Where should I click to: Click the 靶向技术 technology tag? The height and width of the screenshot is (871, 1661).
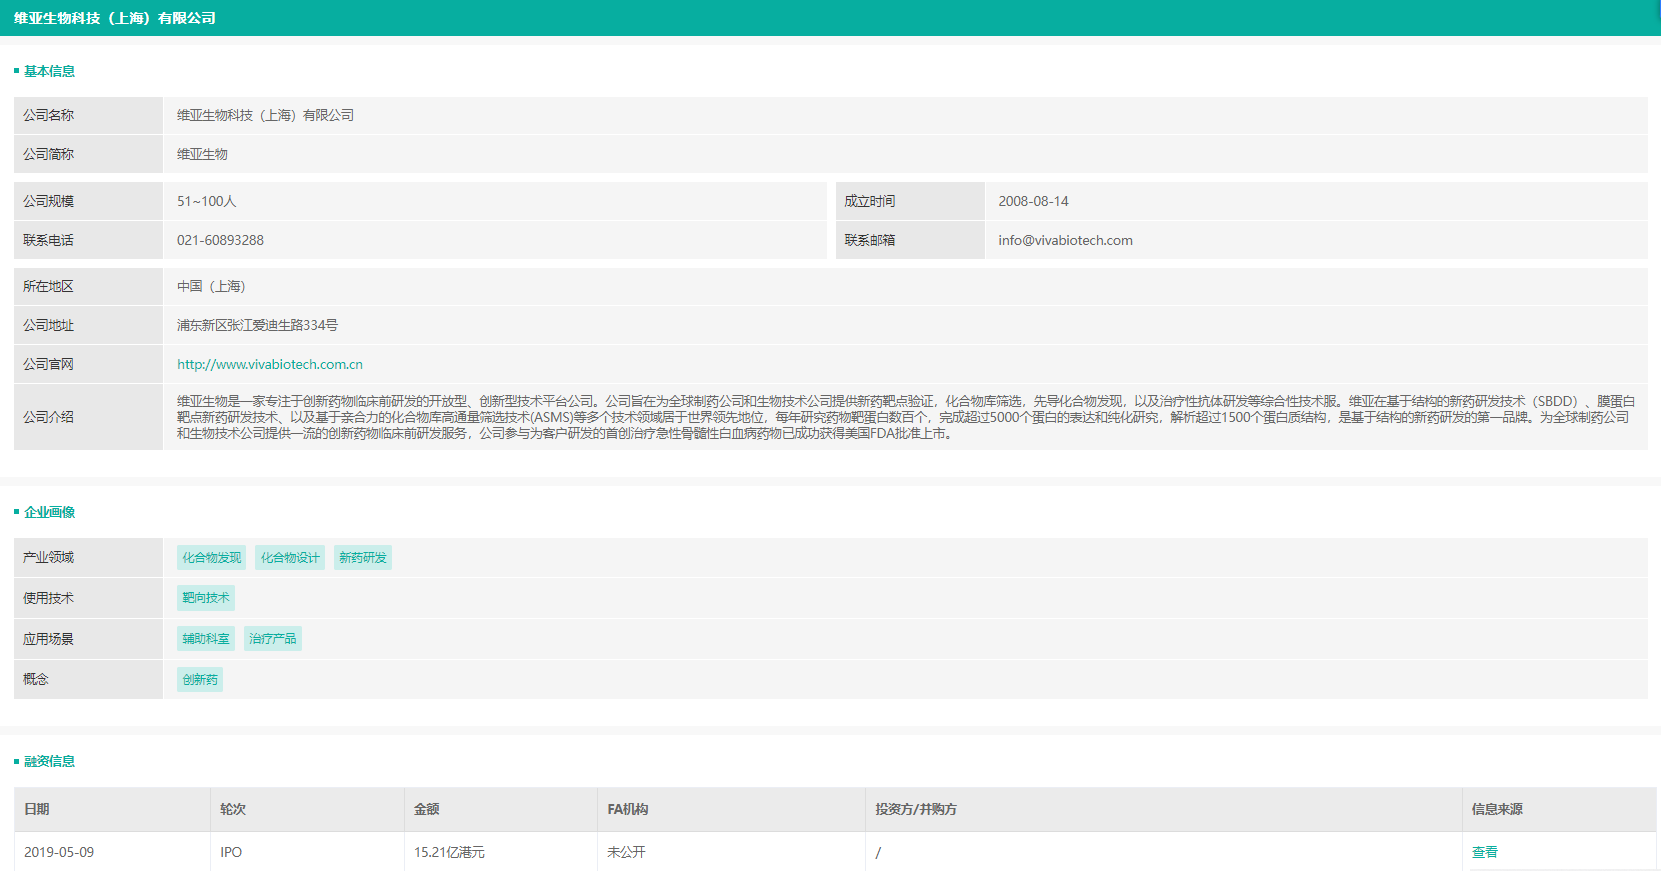click(x=205, y=598)
